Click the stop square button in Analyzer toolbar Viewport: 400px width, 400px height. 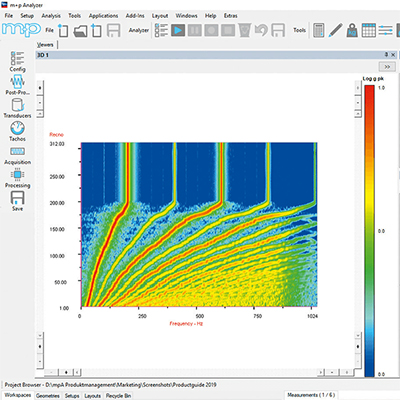click(x=228, y=30)
